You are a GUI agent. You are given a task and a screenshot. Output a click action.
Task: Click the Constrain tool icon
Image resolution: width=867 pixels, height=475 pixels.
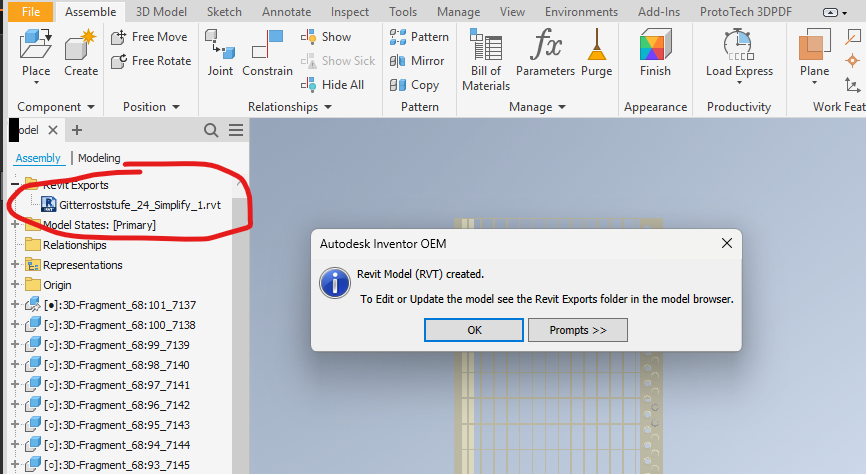[x=268, y=44]
